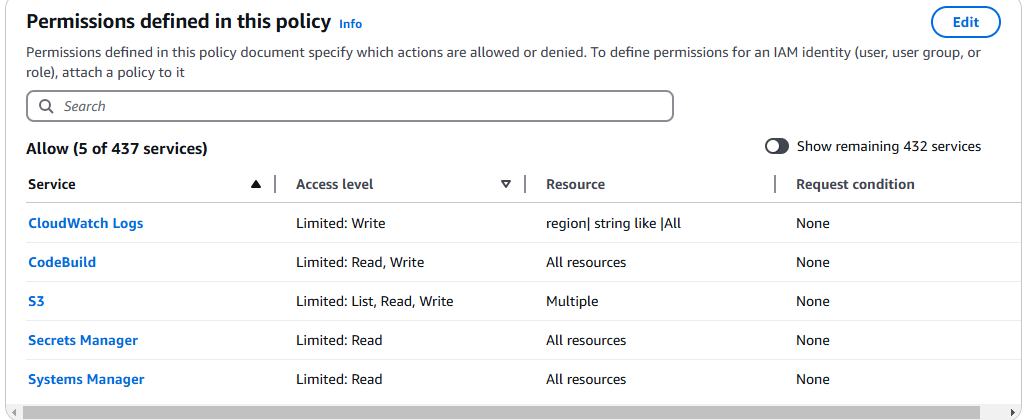The image size is (1029, 420).
Task: Open the Info link beside heading
Action: (350, 24)
